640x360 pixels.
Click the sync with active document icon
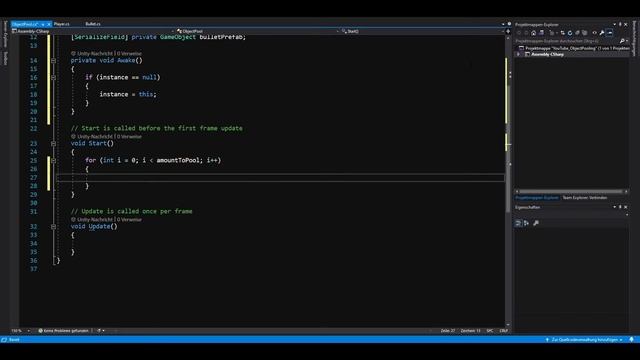coord(563,33)
